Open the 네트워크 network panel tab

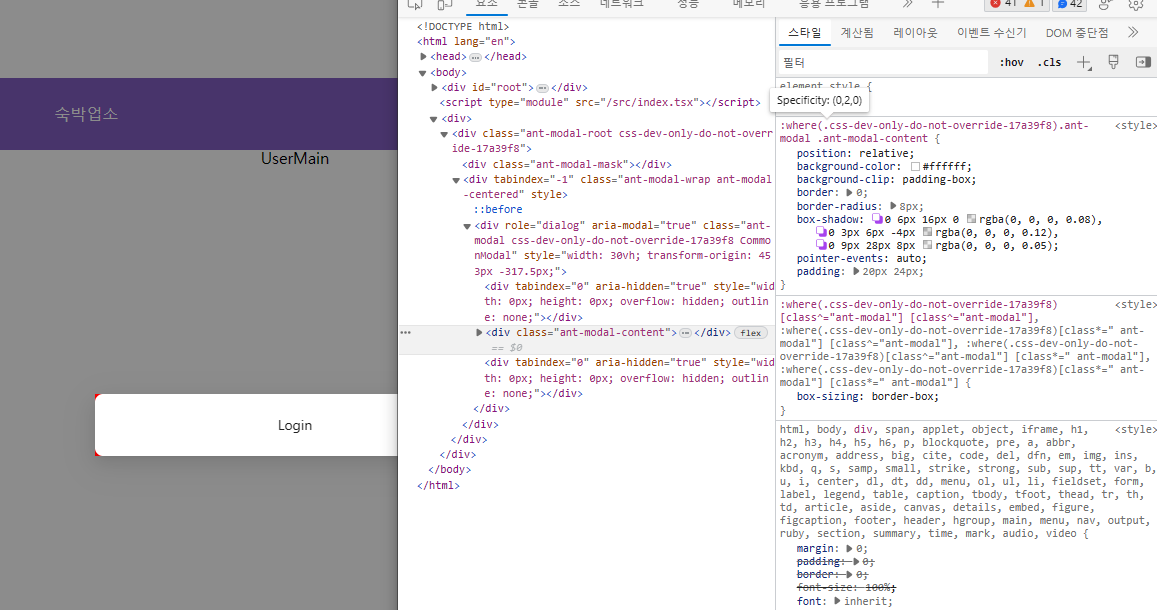click(621, 4)
